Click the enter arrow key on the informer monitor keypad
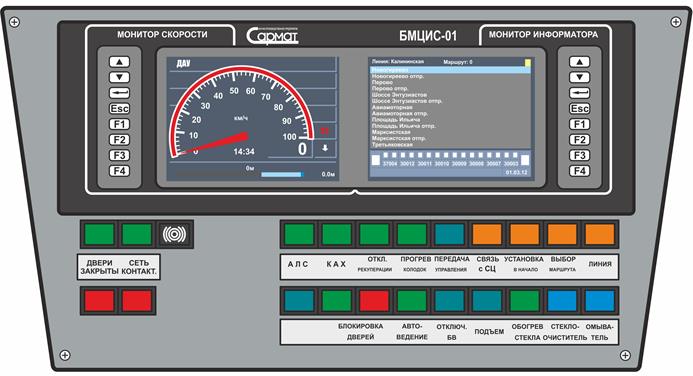This screenshot has height=376, width=693. pos(579,93)
